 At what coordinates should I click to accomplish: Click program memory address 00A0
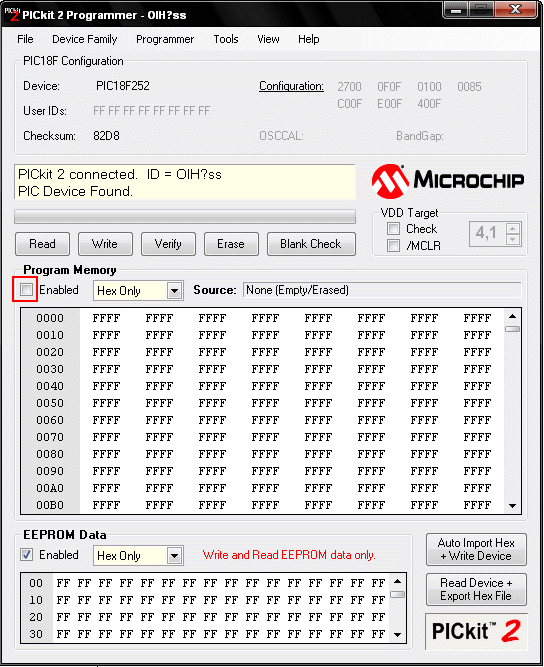(50, 488)
